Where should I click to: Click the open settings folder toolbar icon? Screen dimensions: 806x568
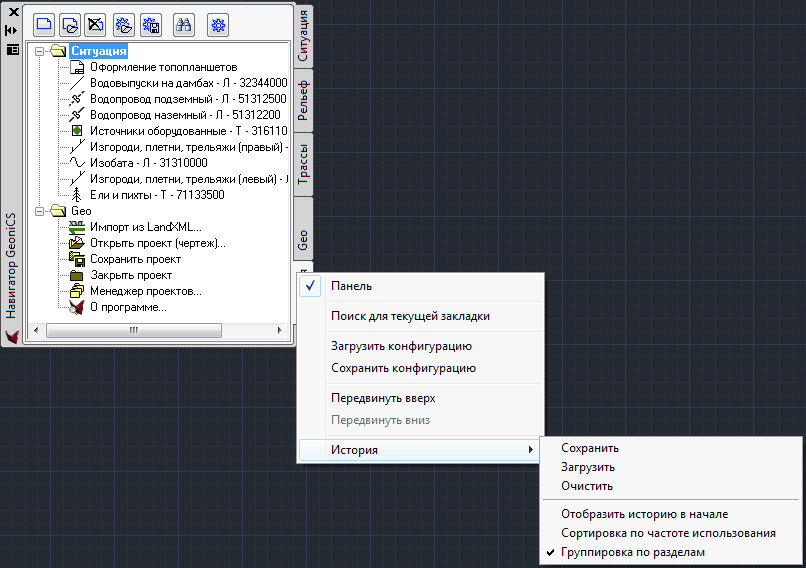pos(123,24)
